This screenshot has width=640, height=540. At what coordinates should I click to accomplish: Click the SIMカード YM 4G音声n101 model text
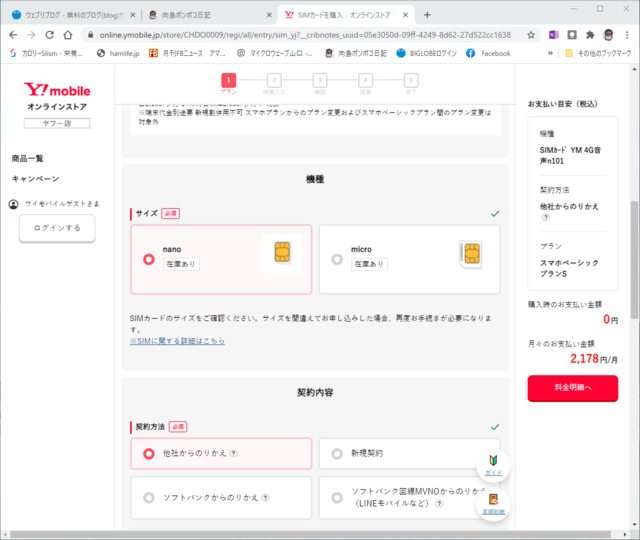570,156
